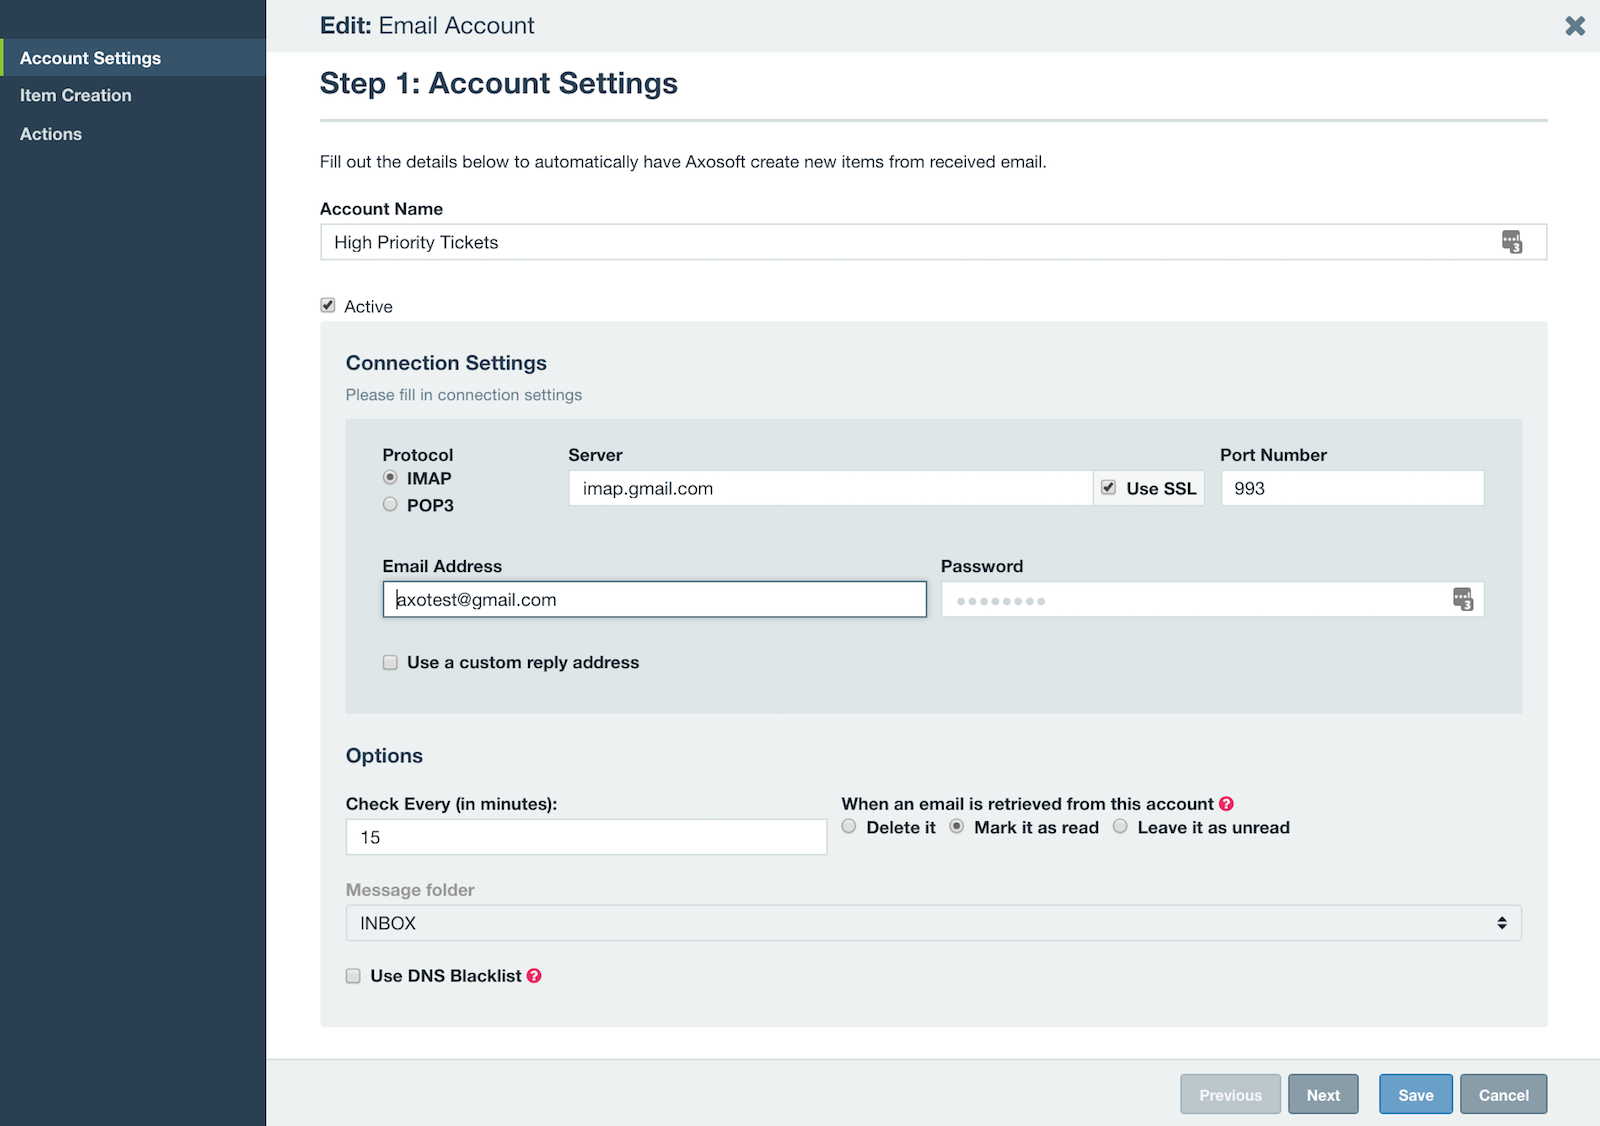Choose Leave it as unread option
1600x1126 pixels.
(1120, 827)
